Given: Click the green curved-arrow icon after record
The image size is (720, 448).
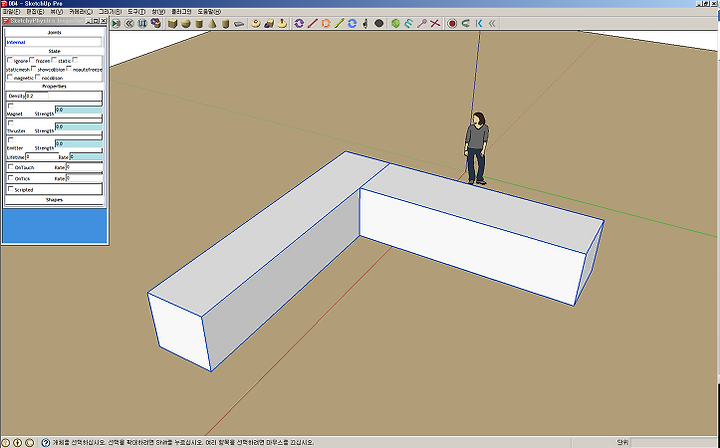Looking at the screenshot, I should point(466,23).
